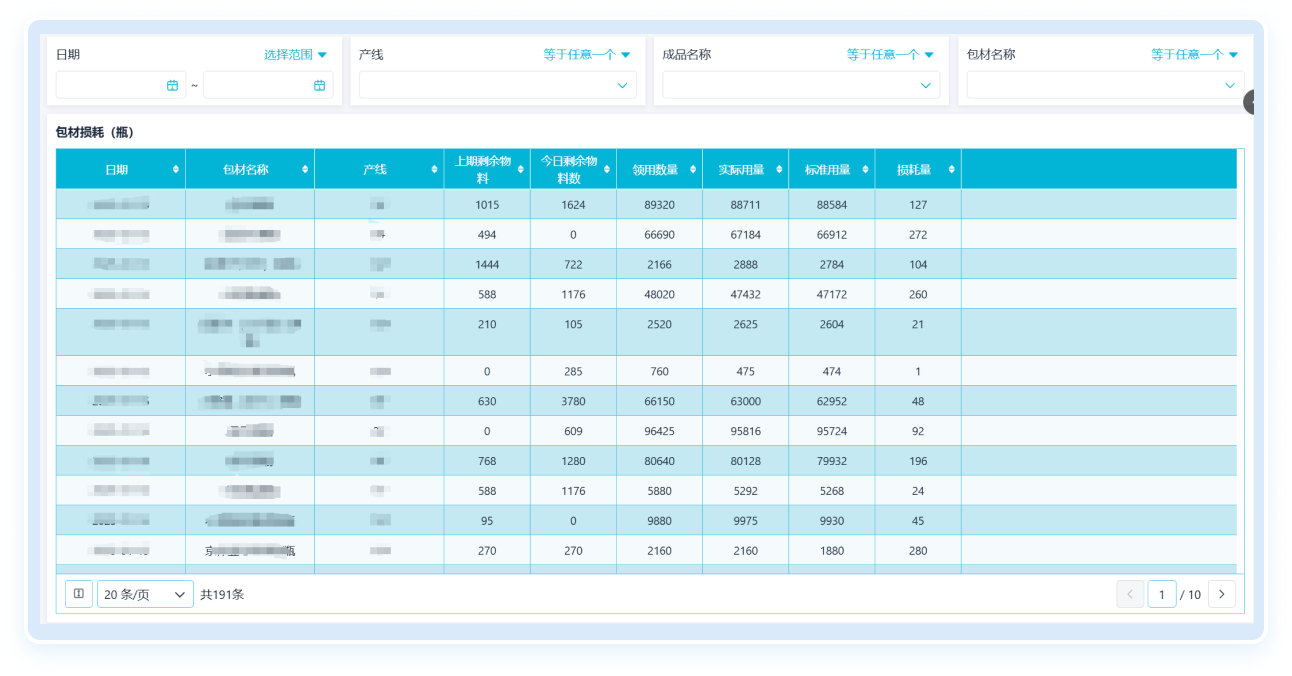Screen dimensions: 1292x676
Task: Click column layout icon beside page size
Action: (x=79, y=594)
